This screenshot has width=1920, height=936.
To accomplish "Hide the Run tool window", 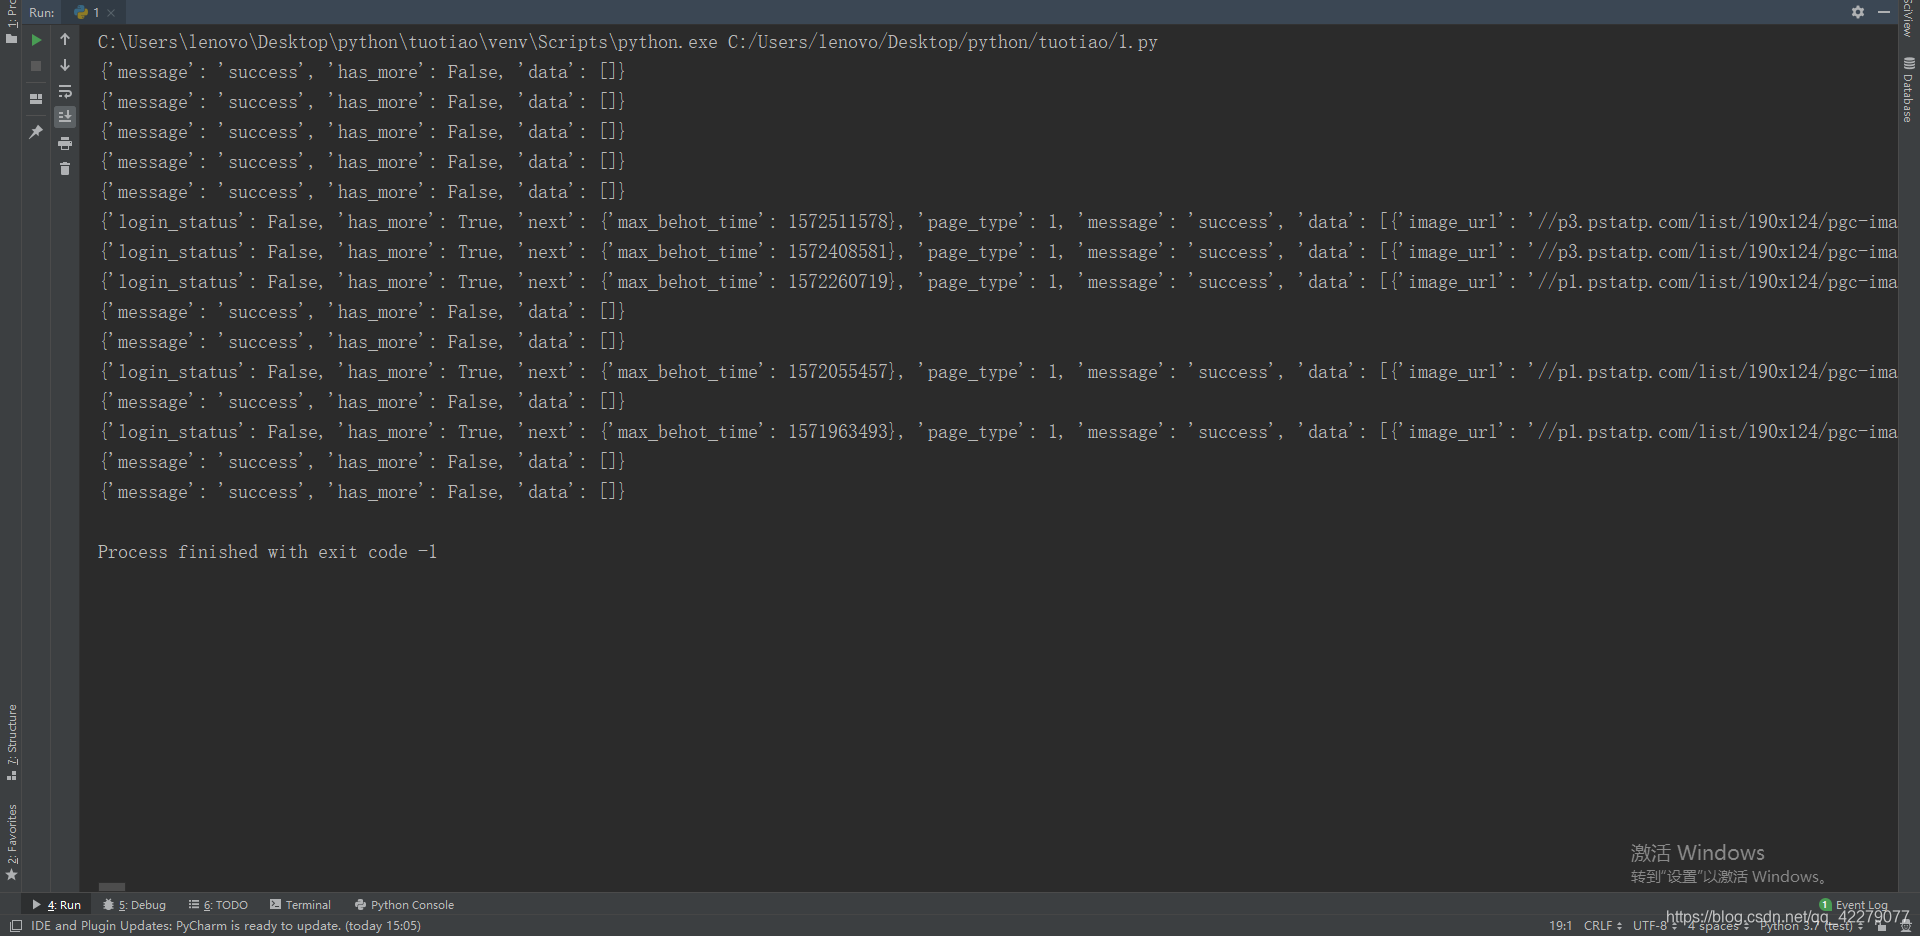I will point(1884,12).
